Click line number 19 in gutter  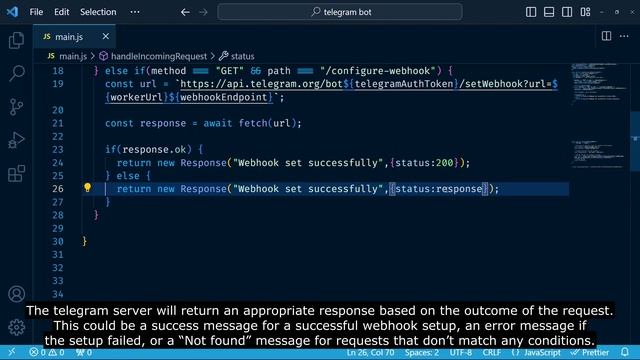point(58,84)
